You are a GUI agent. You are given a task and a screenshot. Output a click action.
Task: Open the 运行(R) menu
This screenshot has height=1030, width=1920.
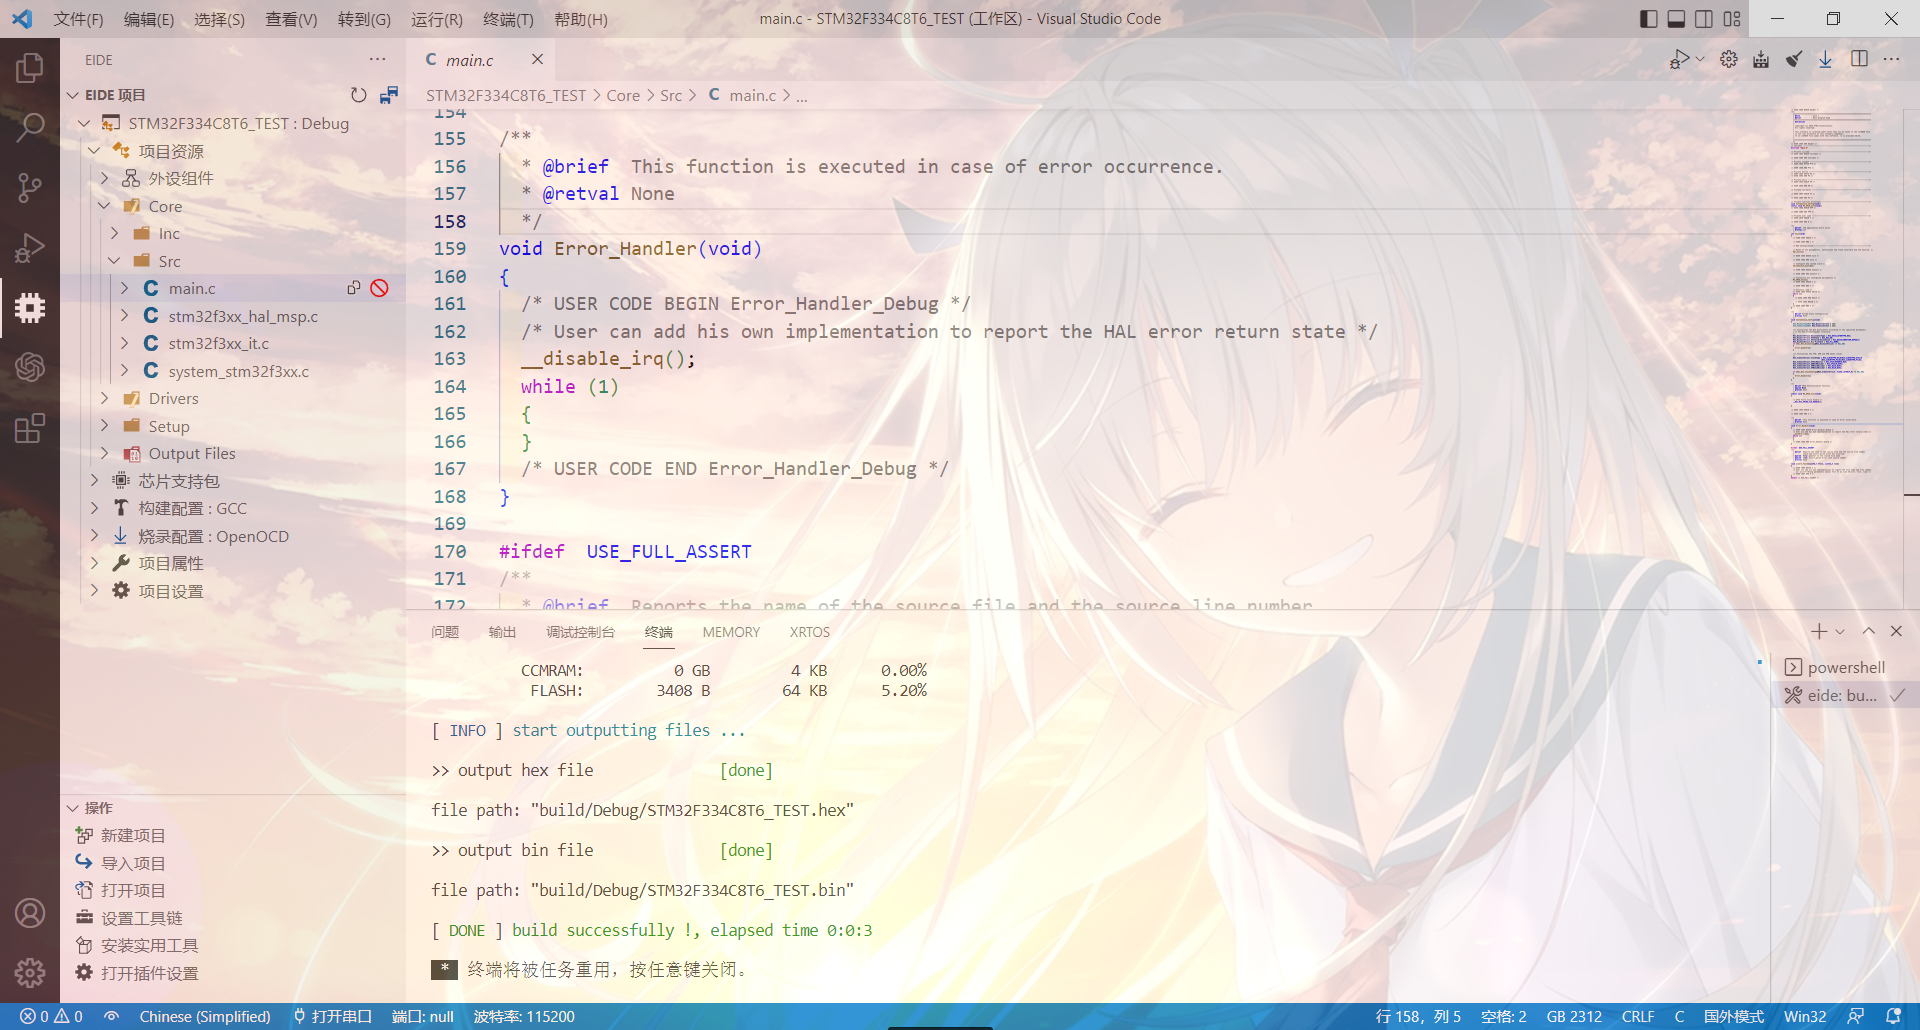tap(437, 19)
